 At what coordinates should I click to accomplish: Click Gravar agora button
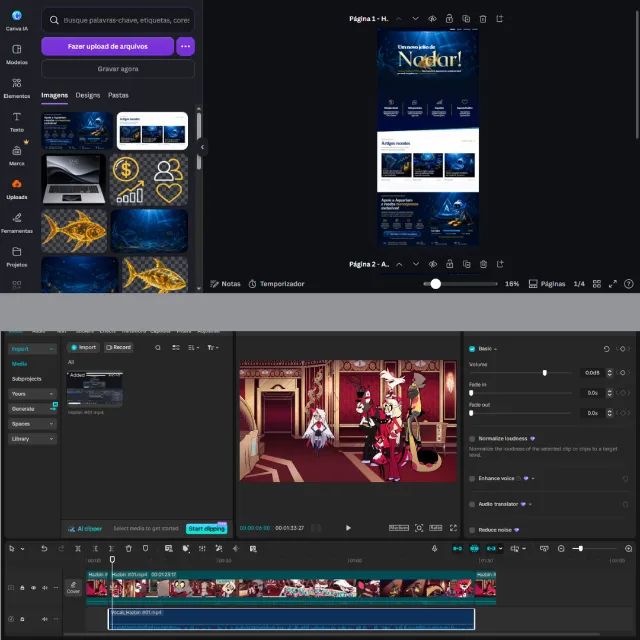coord(118,69)
